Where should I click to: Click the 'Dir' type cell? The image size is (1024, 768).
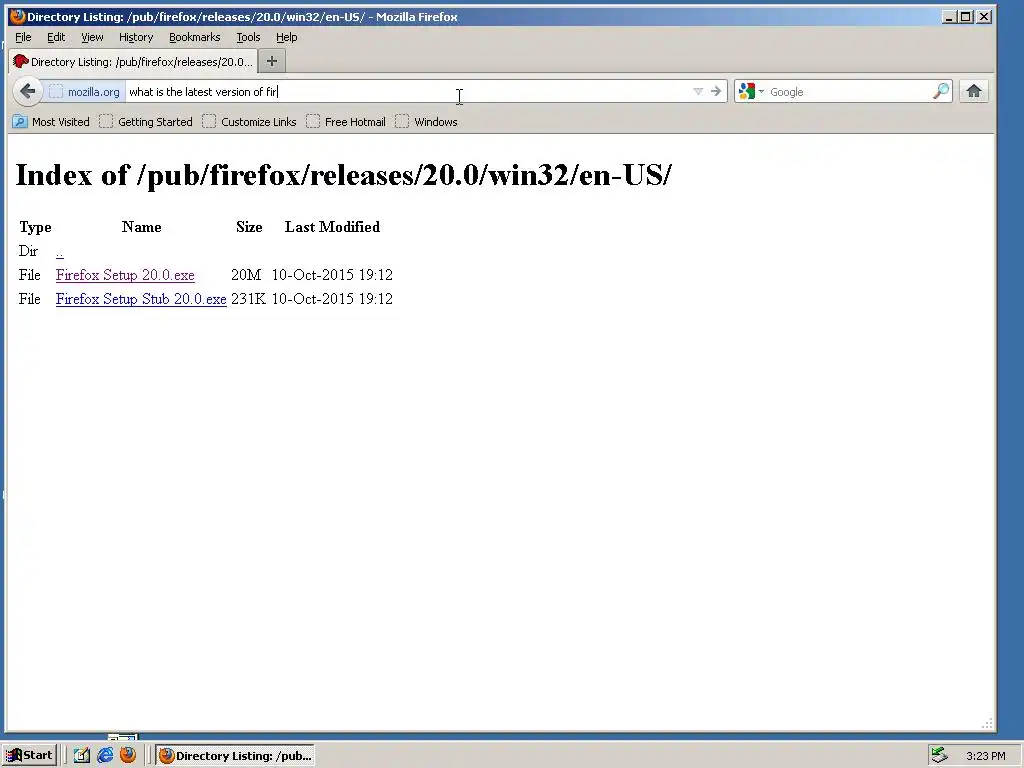28,251
